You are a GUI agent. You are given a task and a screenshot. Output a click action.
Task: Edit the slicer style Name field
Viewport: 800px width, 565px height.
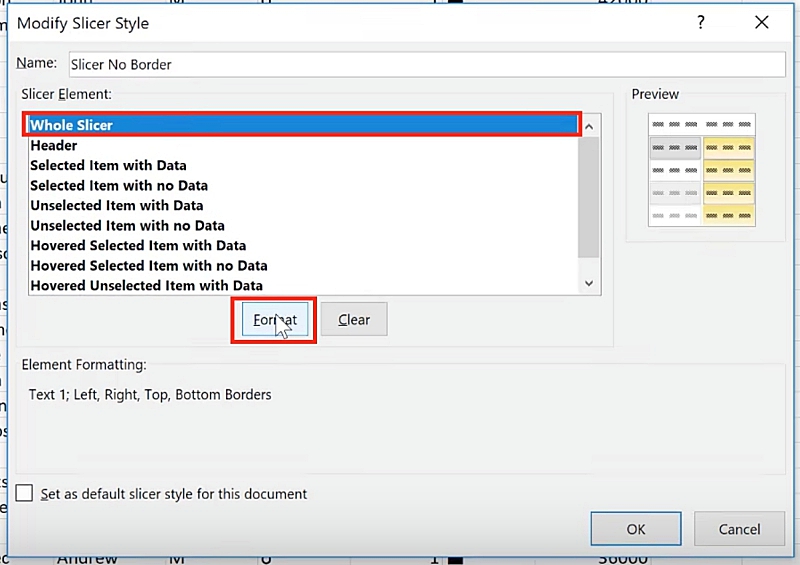(x=425, y=64)
